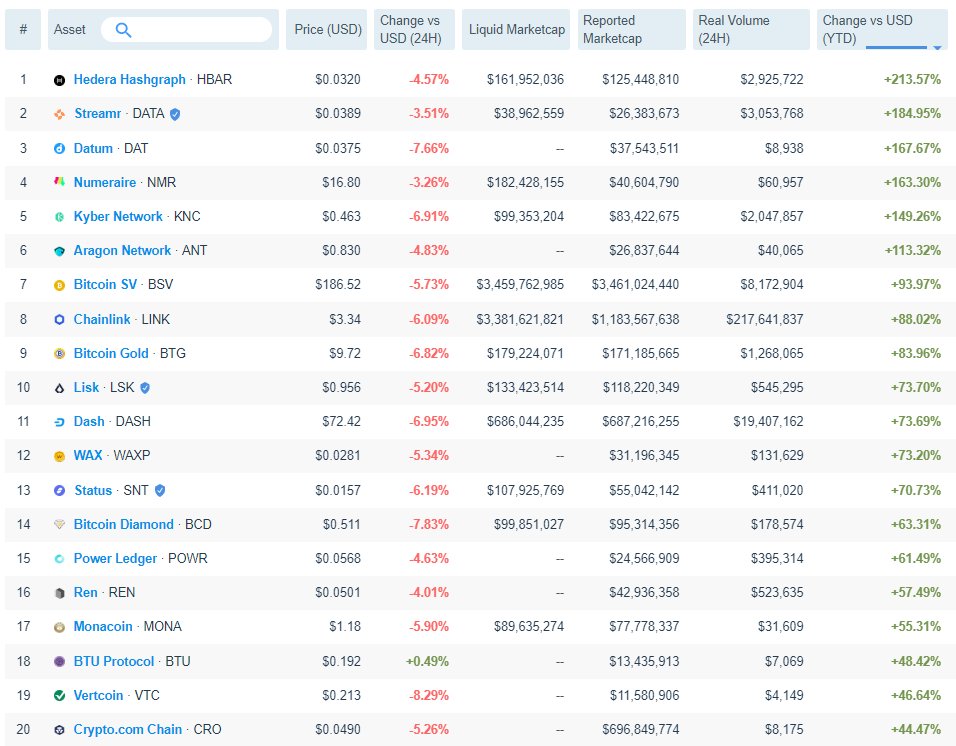Open the Streamr asset link
Viewport: 956px width, 746px height.
(x=98, y=113)
